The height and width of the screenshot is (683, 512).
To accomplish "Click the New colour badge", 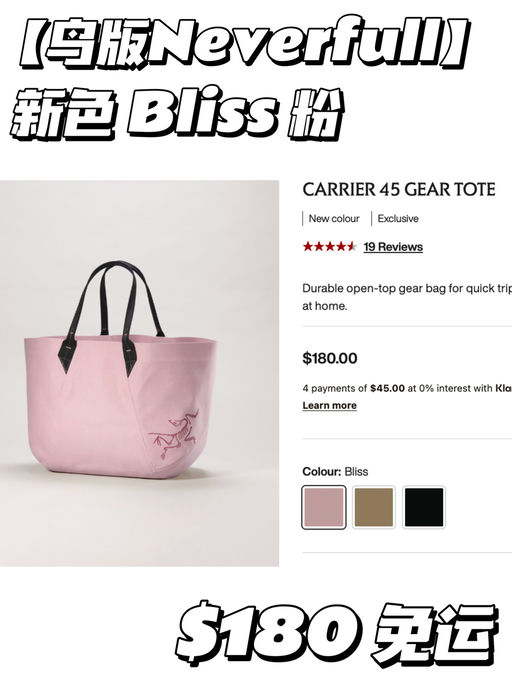I will pyautogui.click(x=334, y=219).
